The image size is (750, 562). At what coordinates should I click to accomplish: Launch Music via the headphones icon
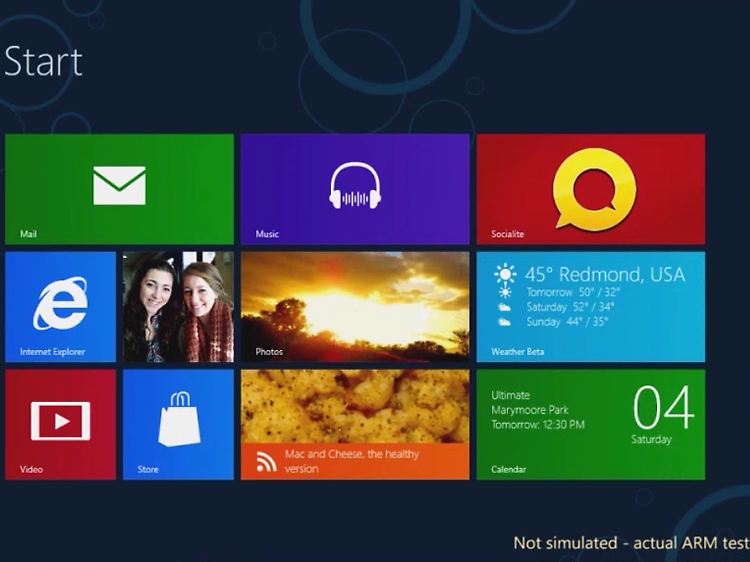355,185
